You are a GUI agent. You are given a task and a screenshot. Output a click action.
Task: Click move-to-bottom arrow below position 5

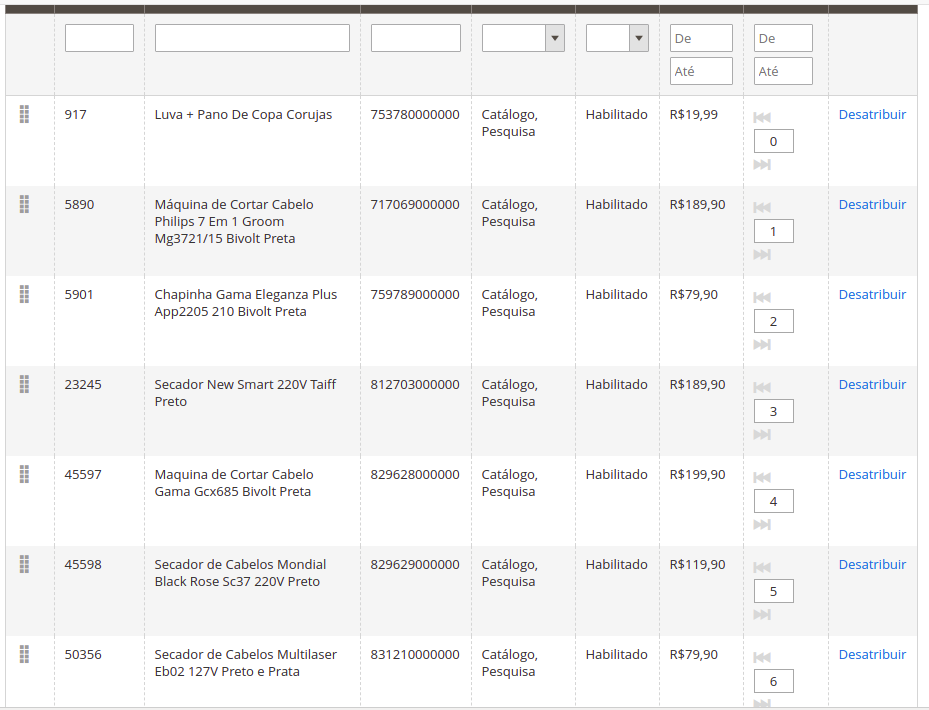762,614
